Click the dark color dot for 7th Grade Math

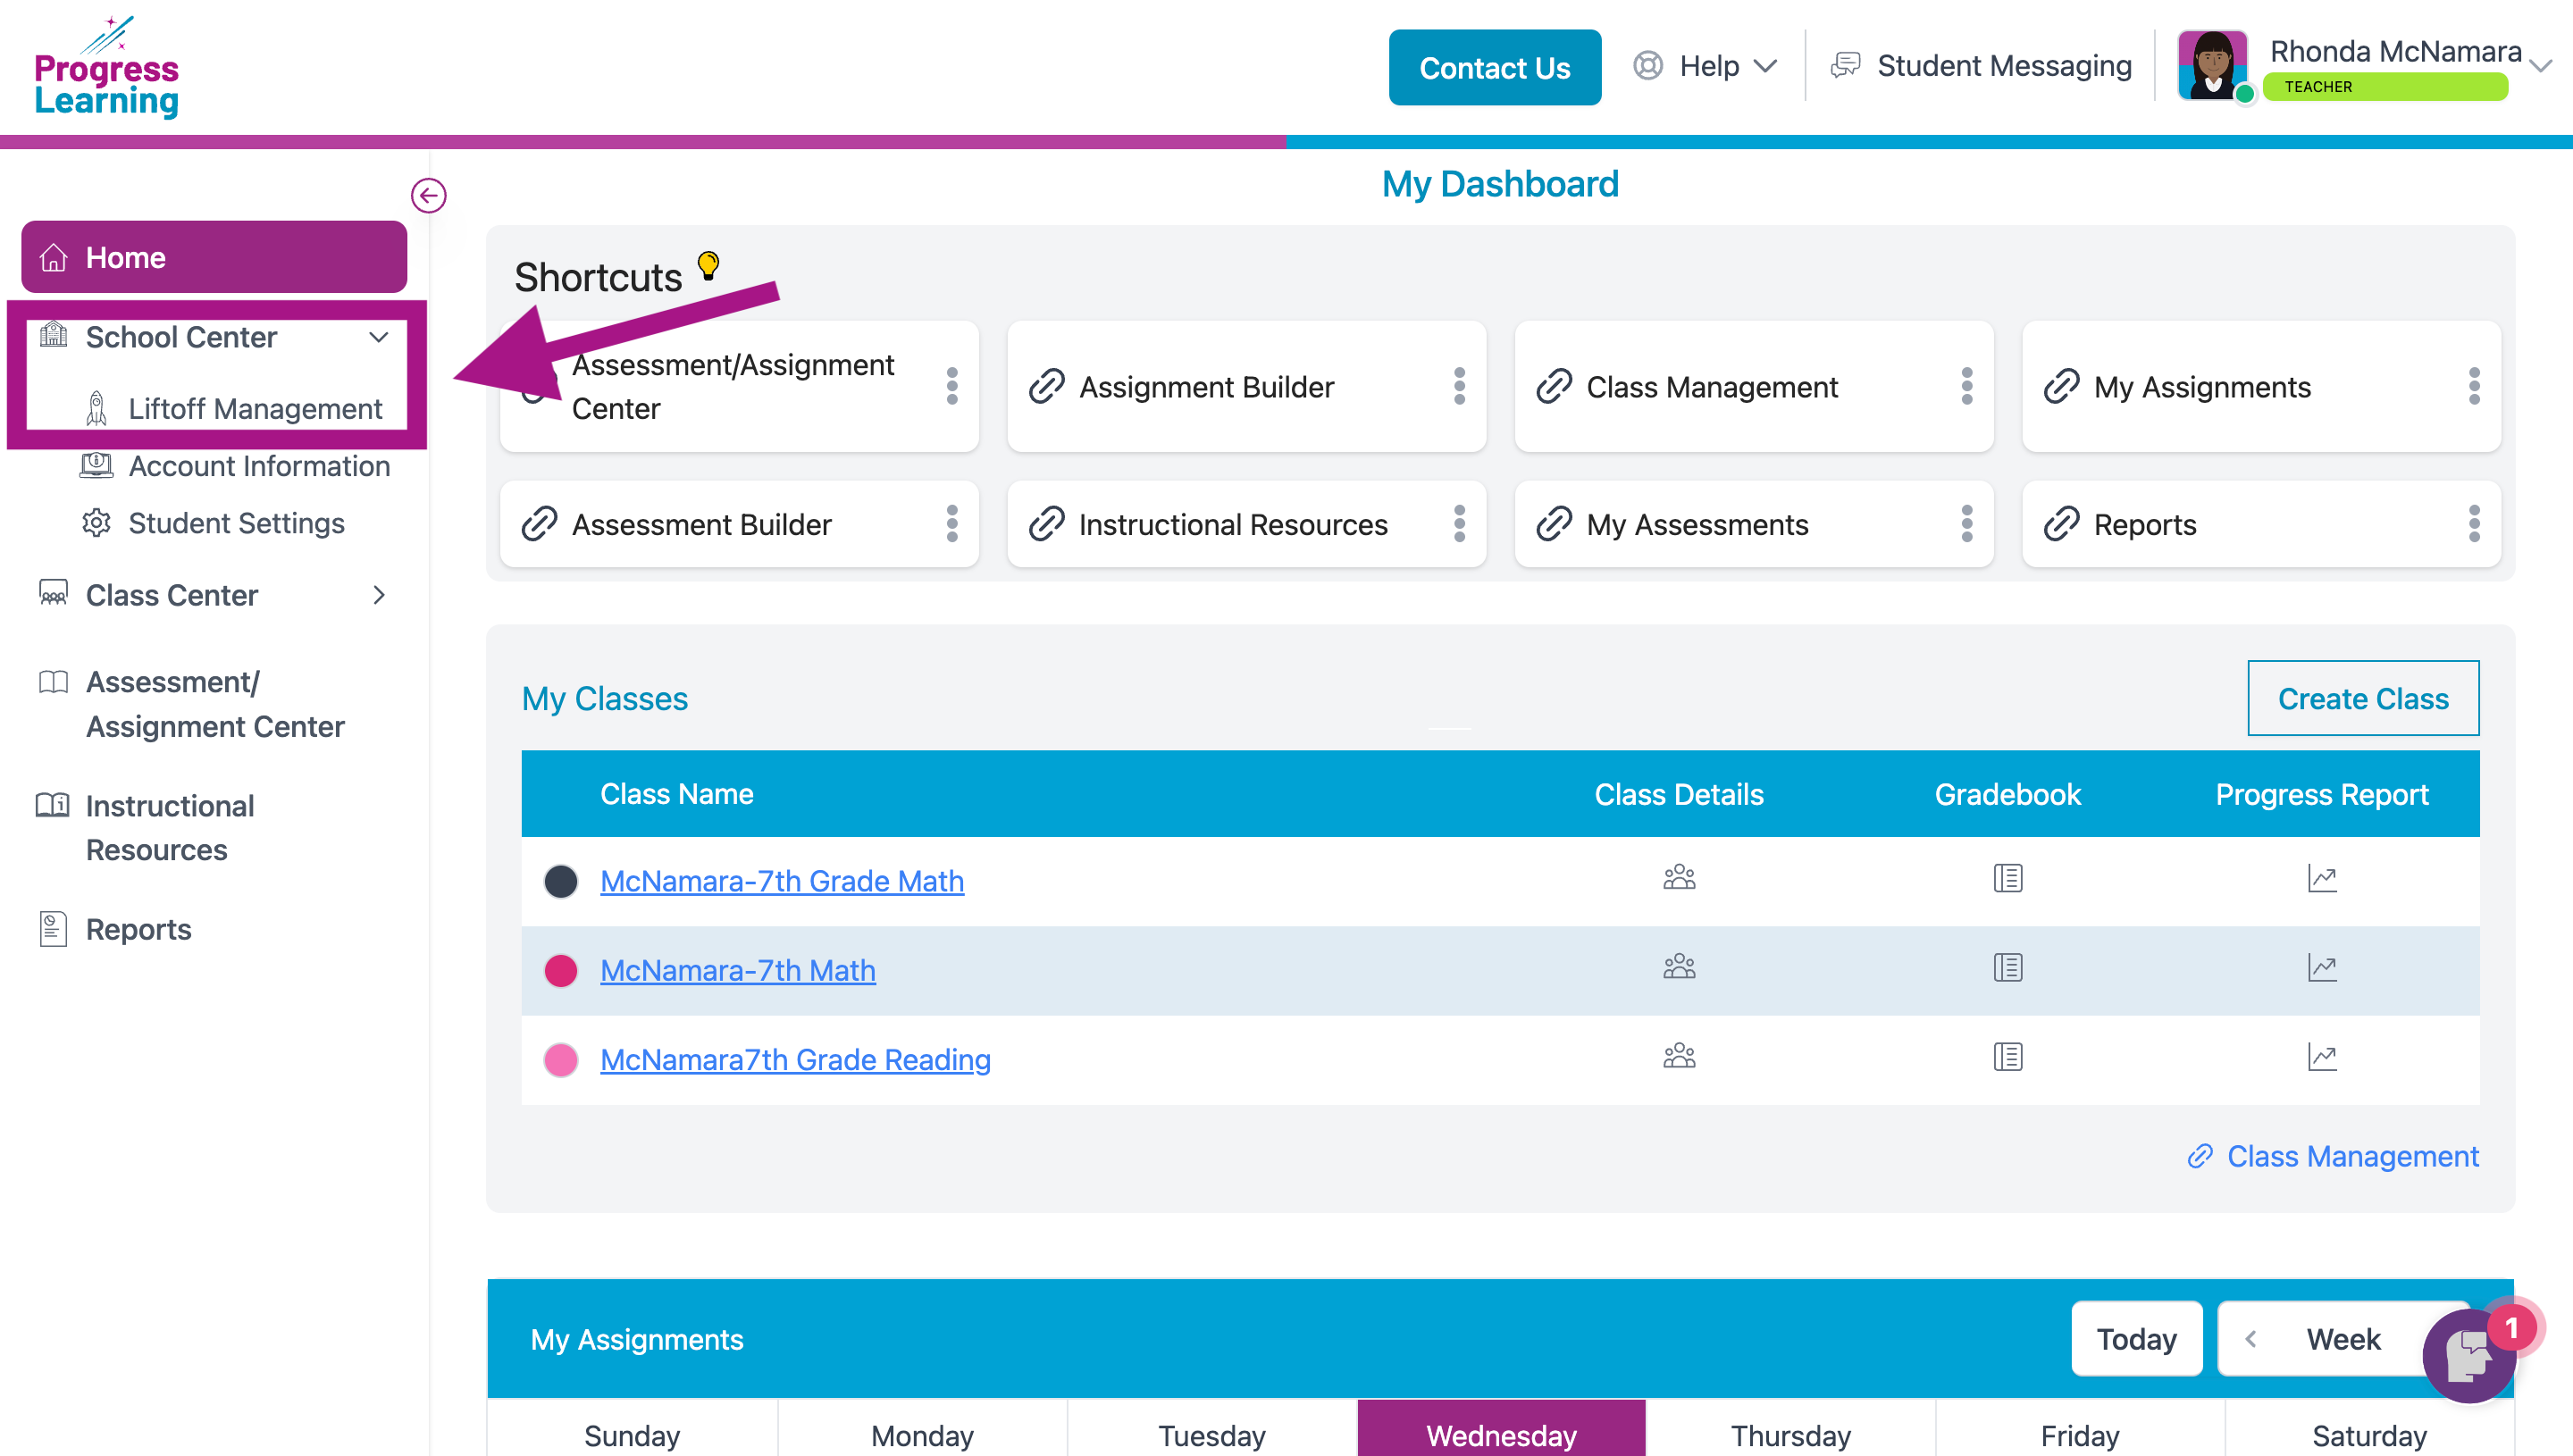tap(560, 880)
